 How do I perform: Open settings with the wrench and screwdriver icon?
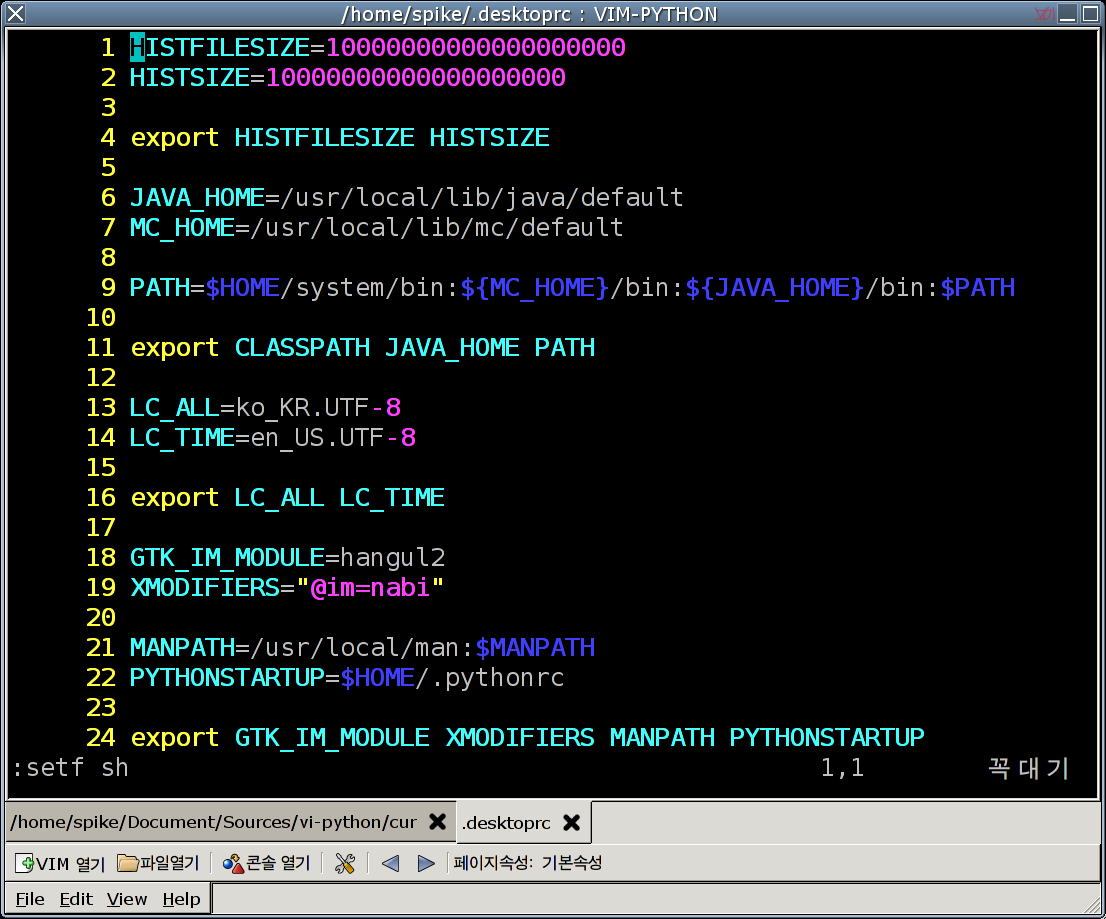coord(345,863)
